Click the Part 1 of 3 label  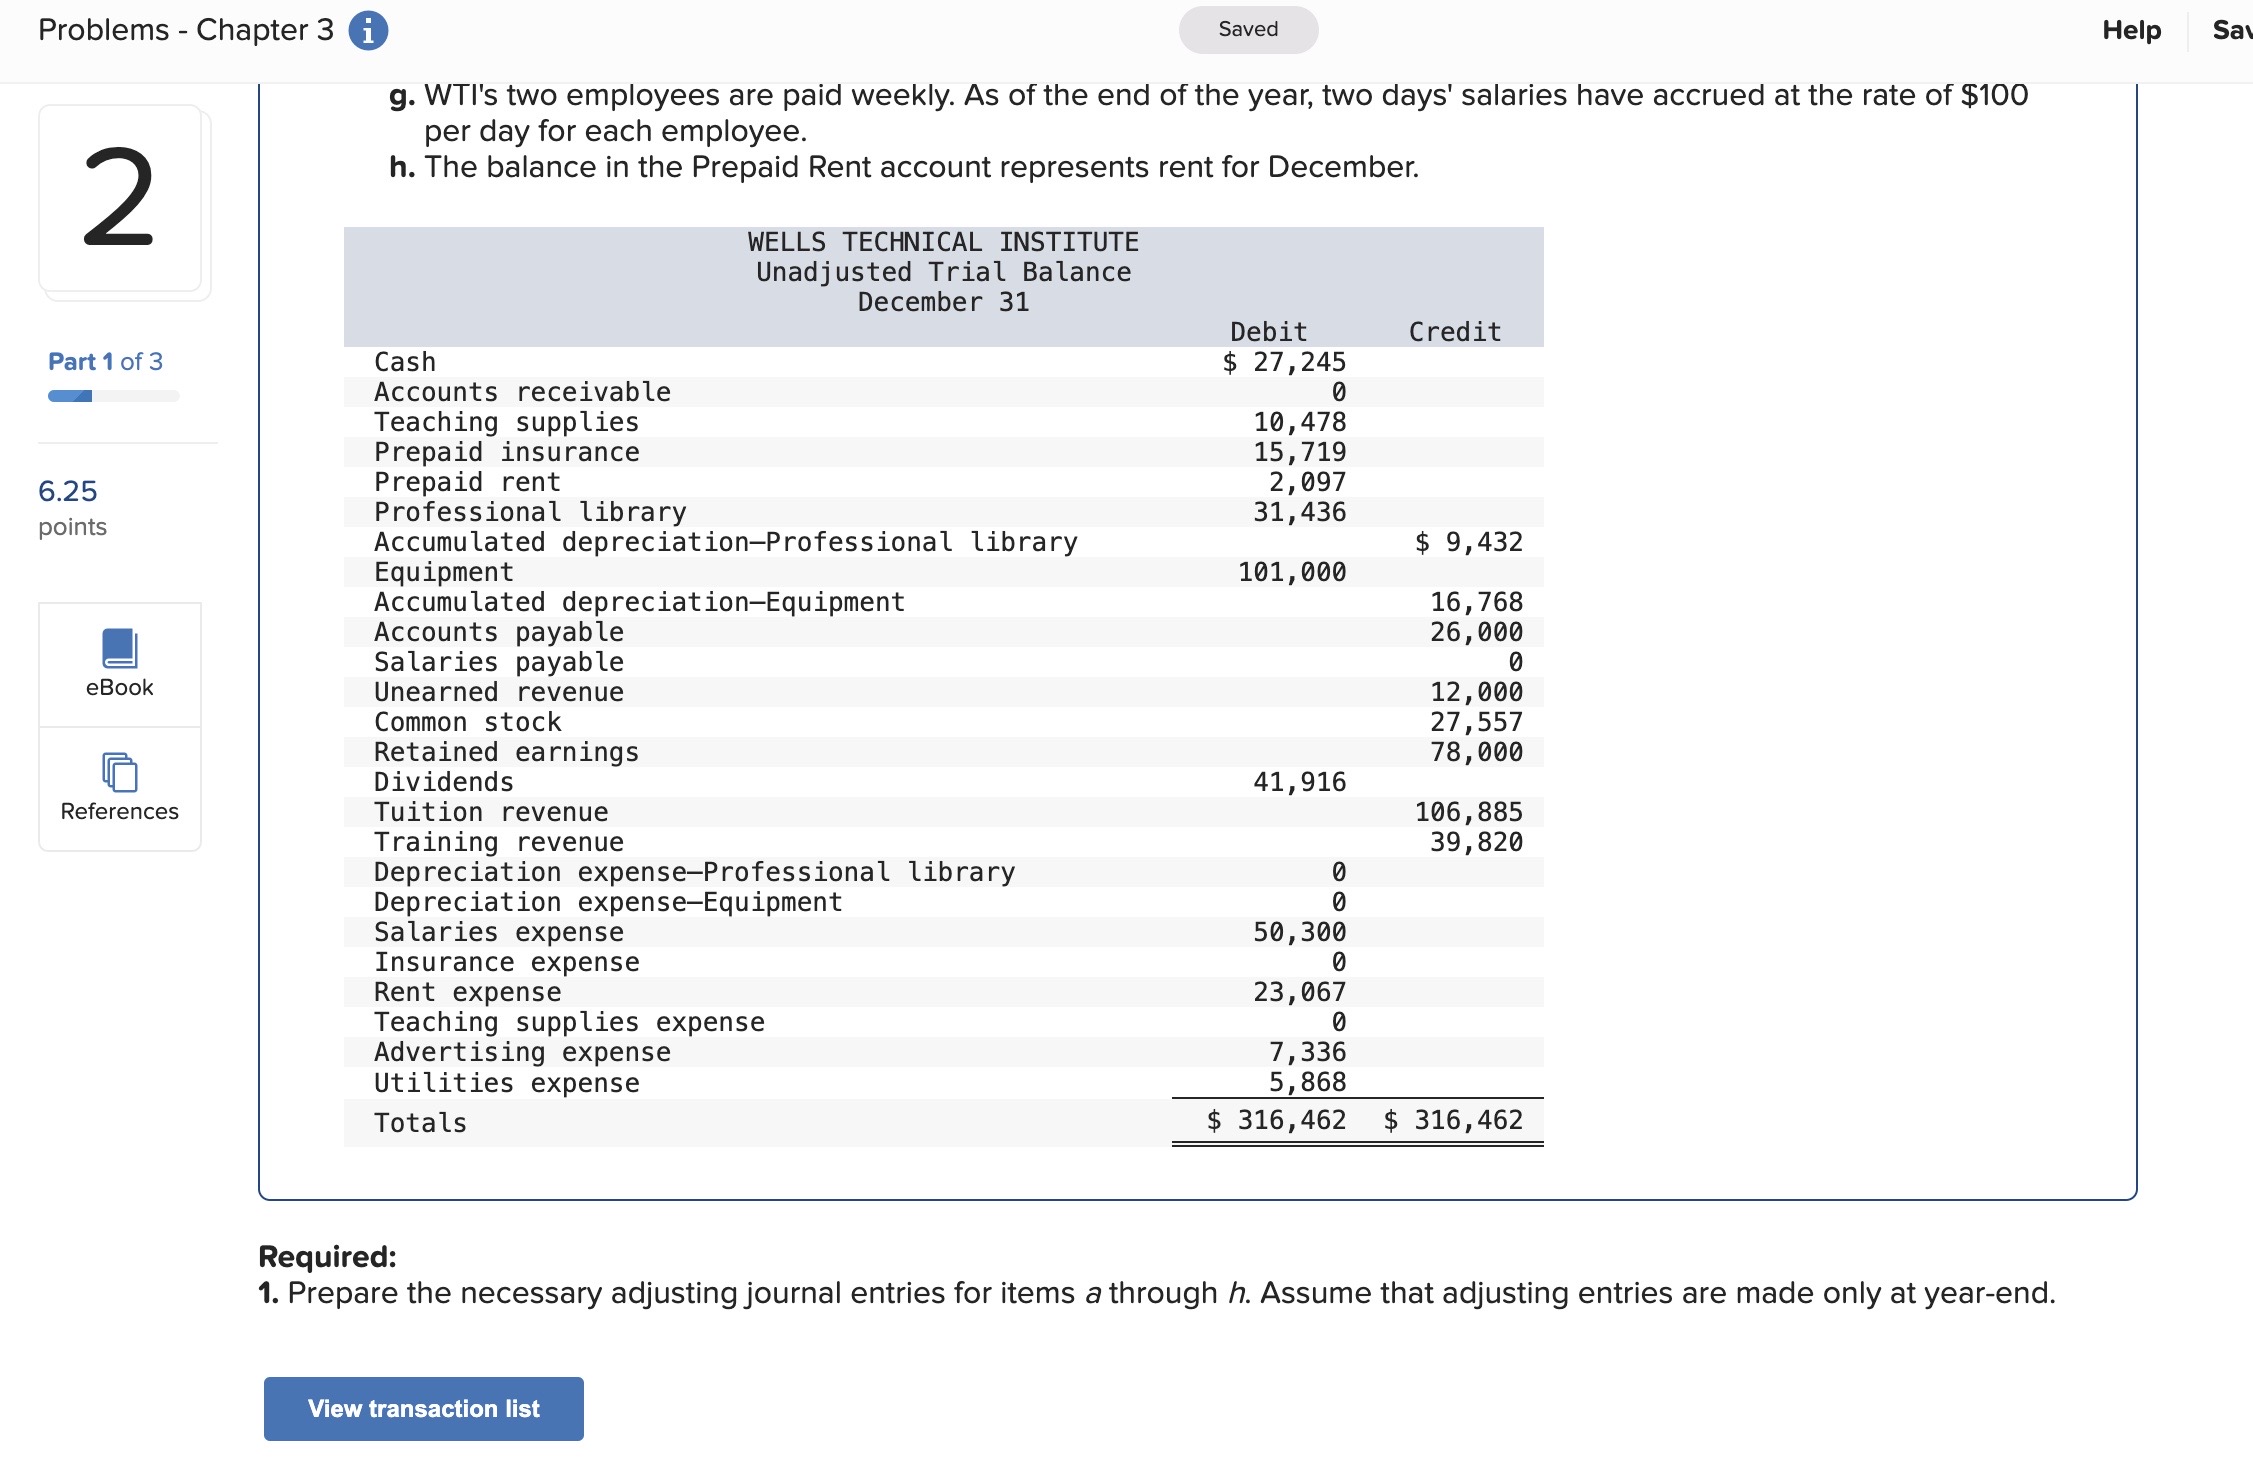(105, 361)
